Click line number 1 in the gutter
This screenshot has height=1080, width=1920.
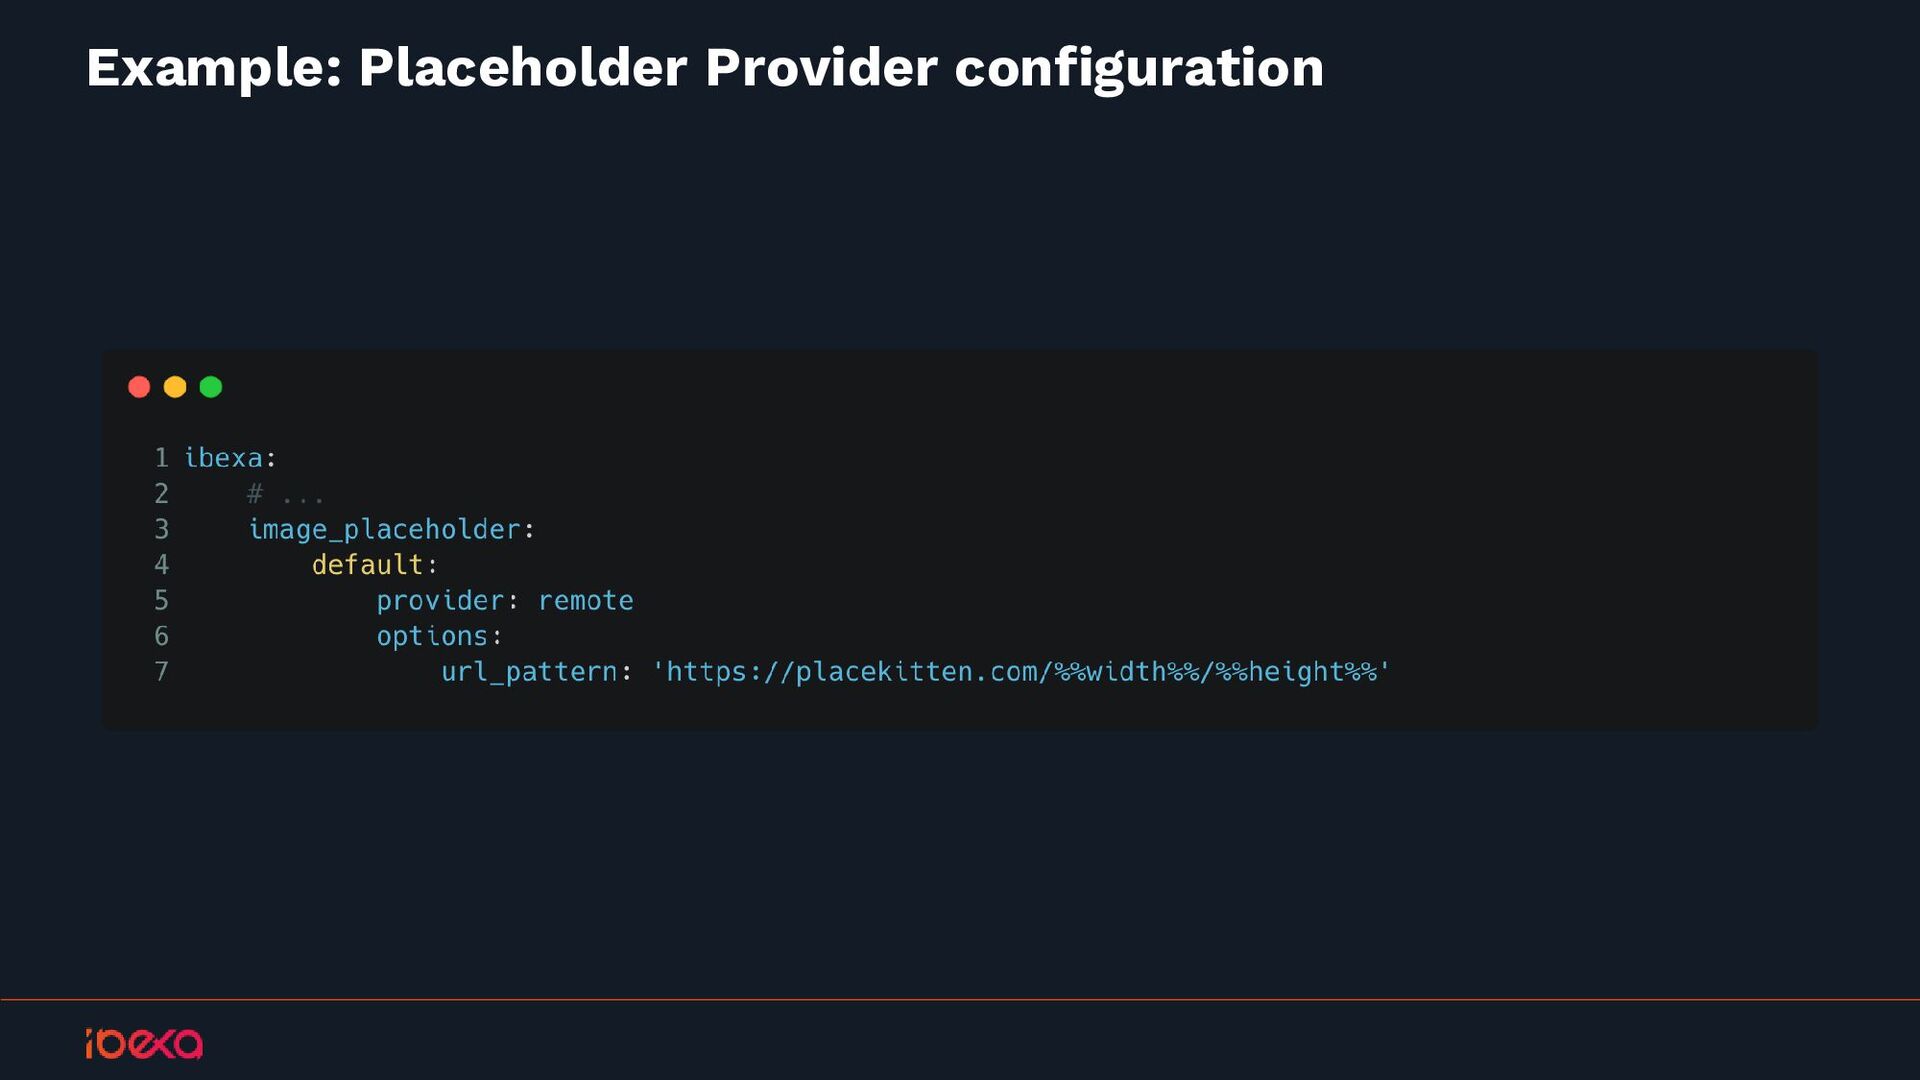pyautogui.click(x=161, y=458)
